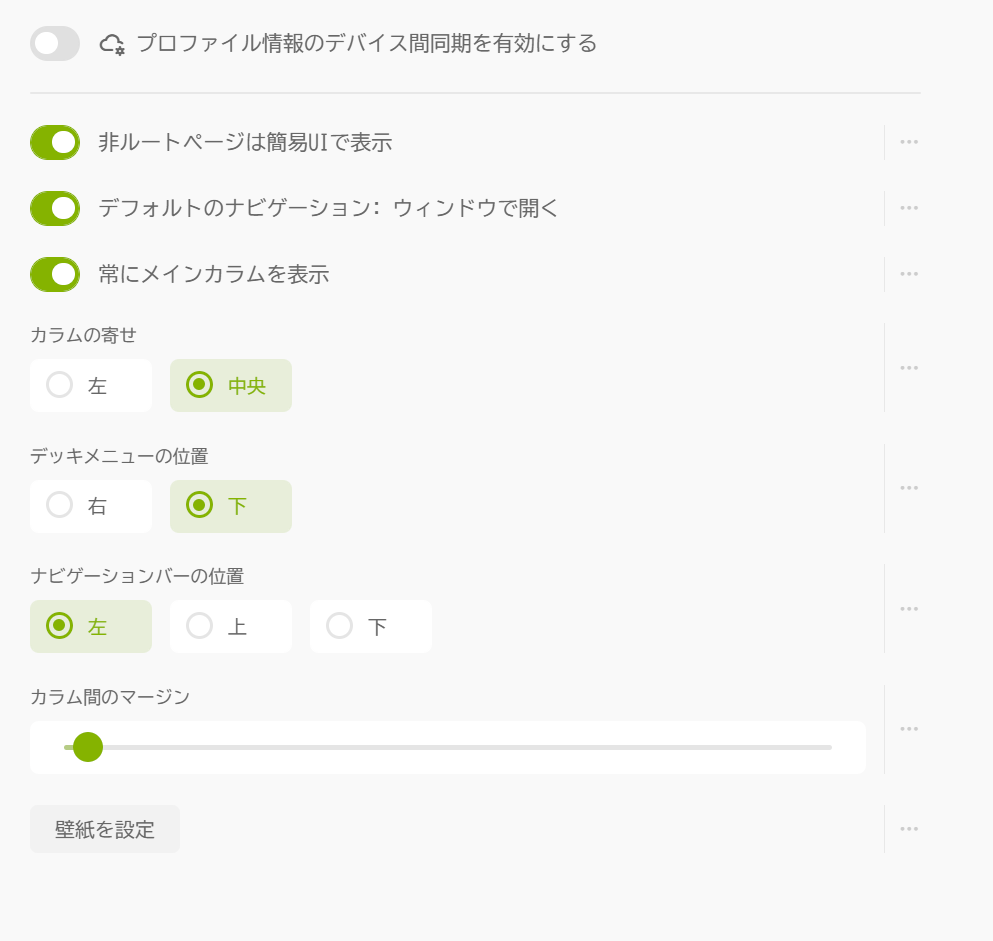Select 右 for deck menu position
This screenshot has width=993, height=941.
[x=90, y=506]
